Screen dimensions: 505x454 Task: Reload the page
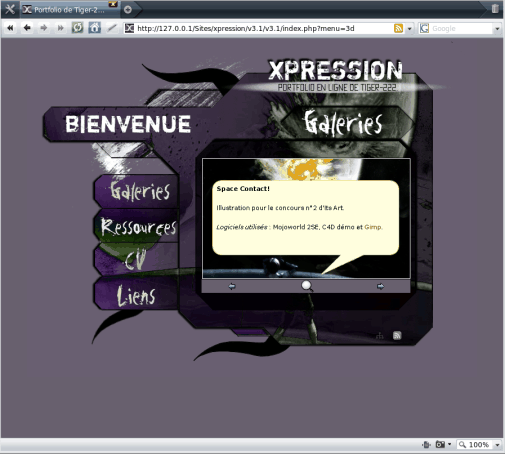[x=77, y=28]
